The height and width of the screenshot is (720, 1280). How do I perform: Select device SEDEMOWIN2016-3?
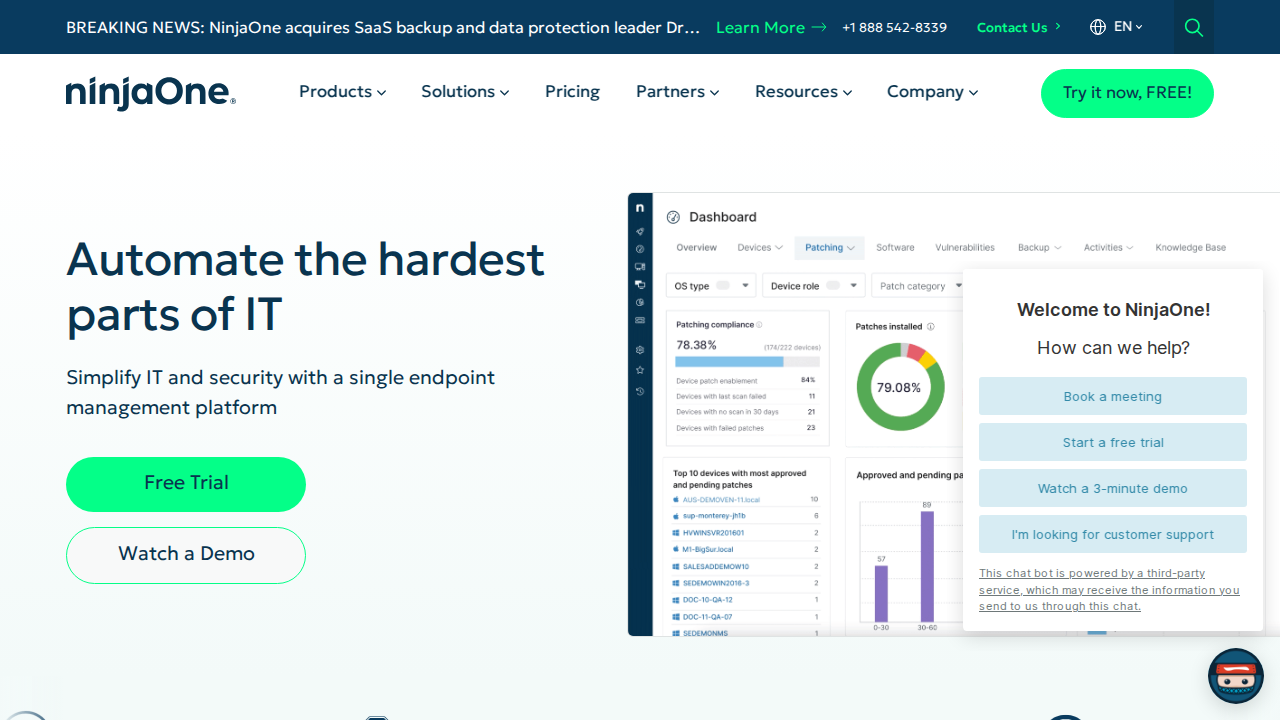(716, 583)
